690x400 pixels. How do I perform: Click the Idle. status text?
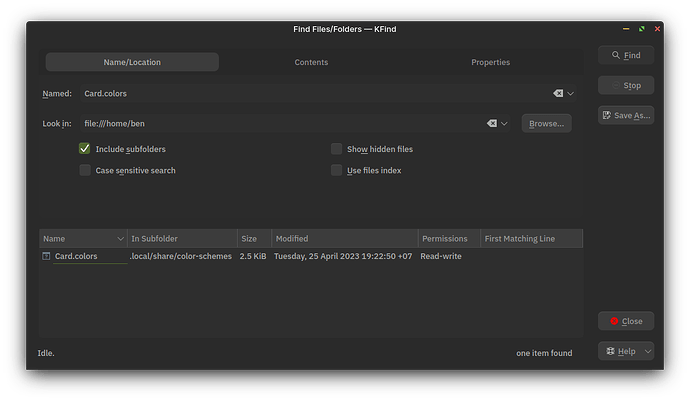pos(46,353)
